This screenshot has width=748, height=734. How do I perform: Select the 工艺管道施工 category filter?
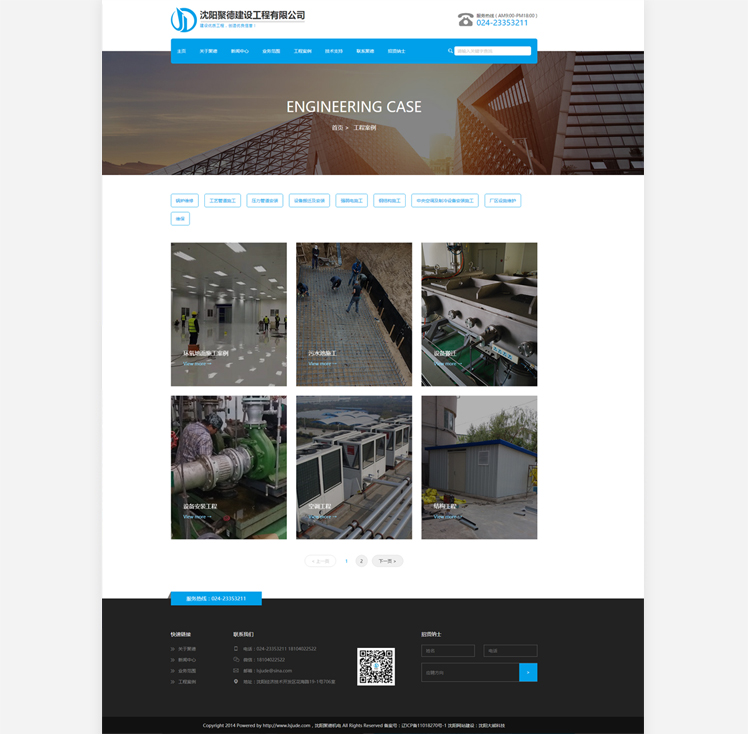[x=223, y=201]
